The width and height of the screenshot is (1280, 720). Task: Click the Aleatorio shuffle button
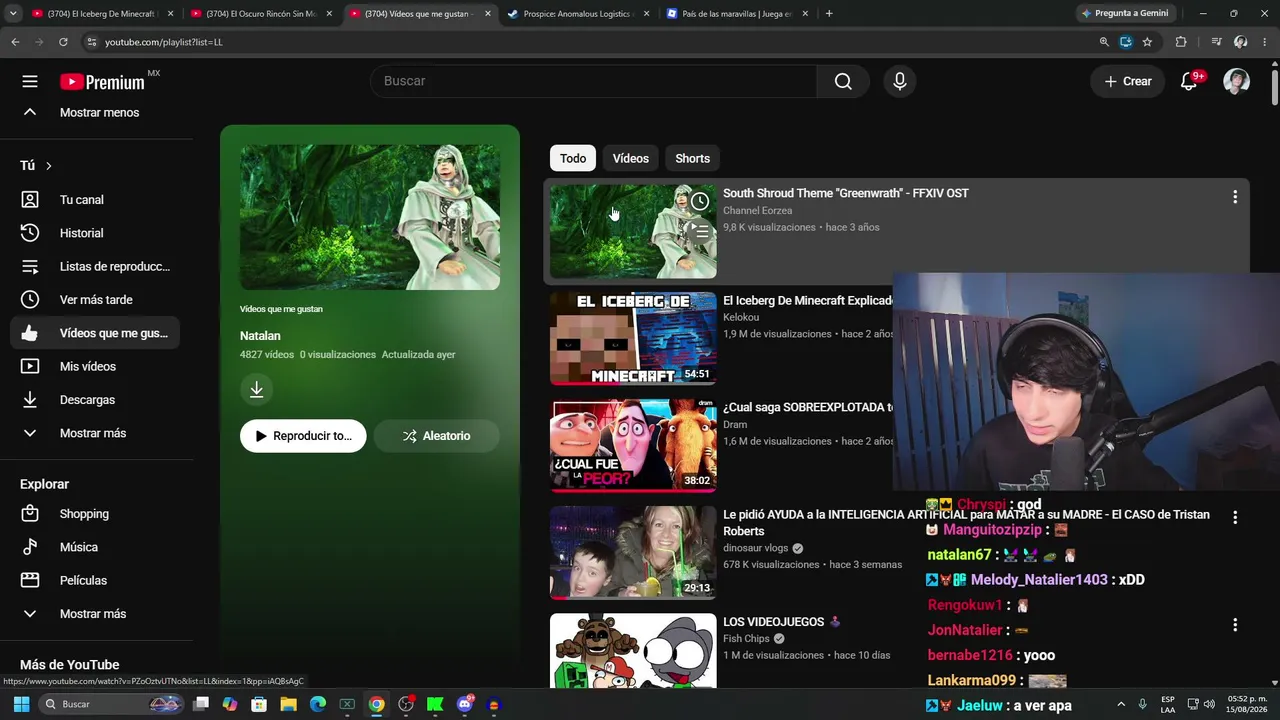pyautogui.click(x=436, y=436)
